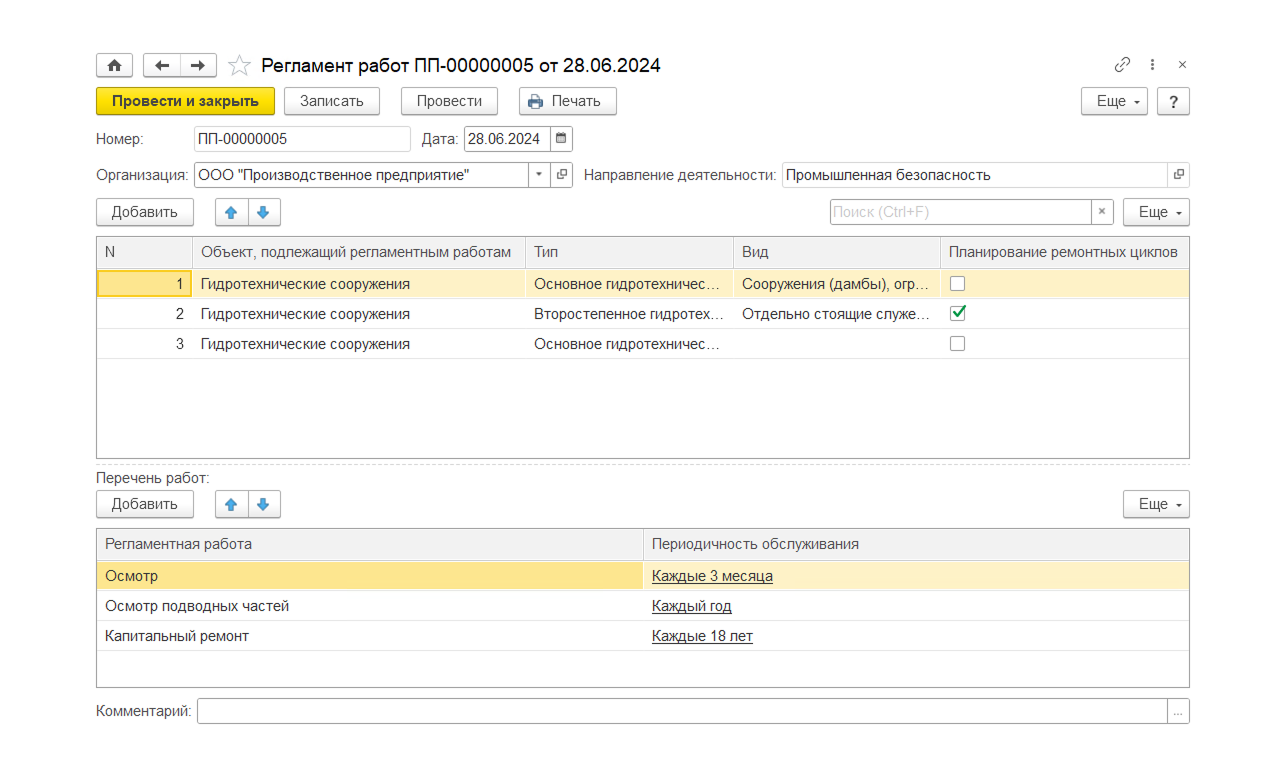Select object cell in row 1
Image resolution: width=1282 pixels, height=781 pixels.
[x=358, y=284]
